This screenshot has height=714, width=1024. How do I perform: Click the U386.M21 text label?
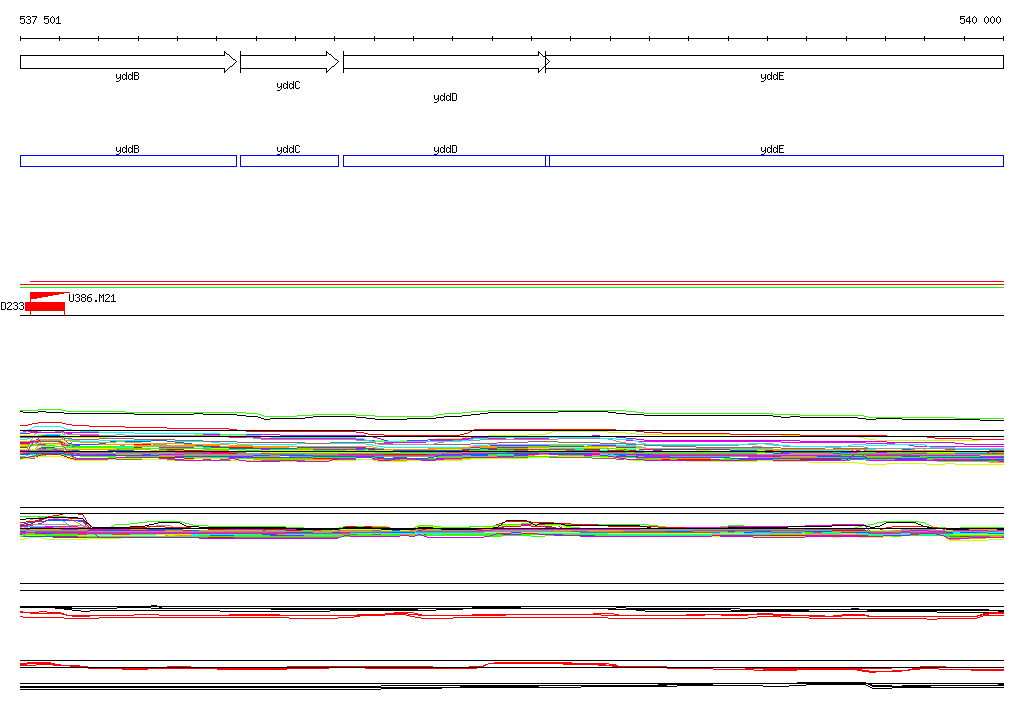pos(92,299)
